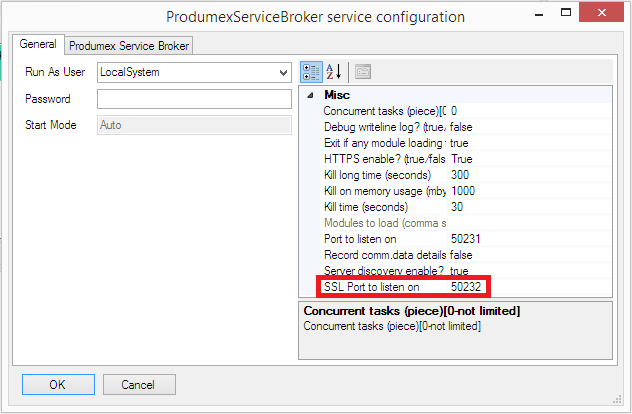Confirm settings with the OK button

(58, 385)
